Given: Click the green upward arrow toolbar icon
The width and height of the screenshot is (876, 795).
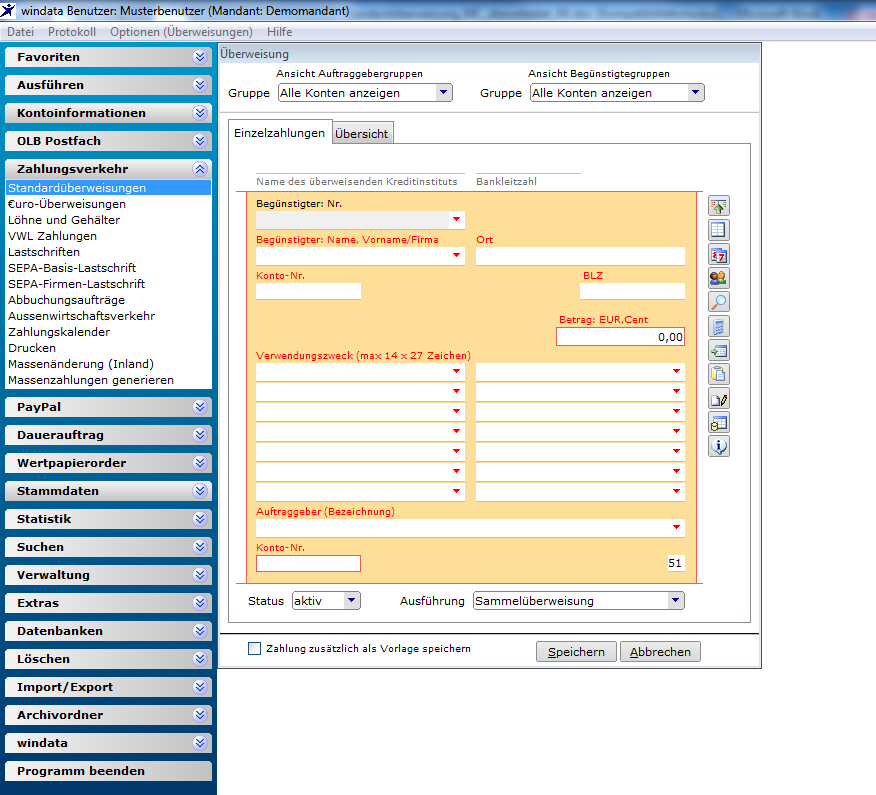Looking at the screenshot, I should coord(718,206).
